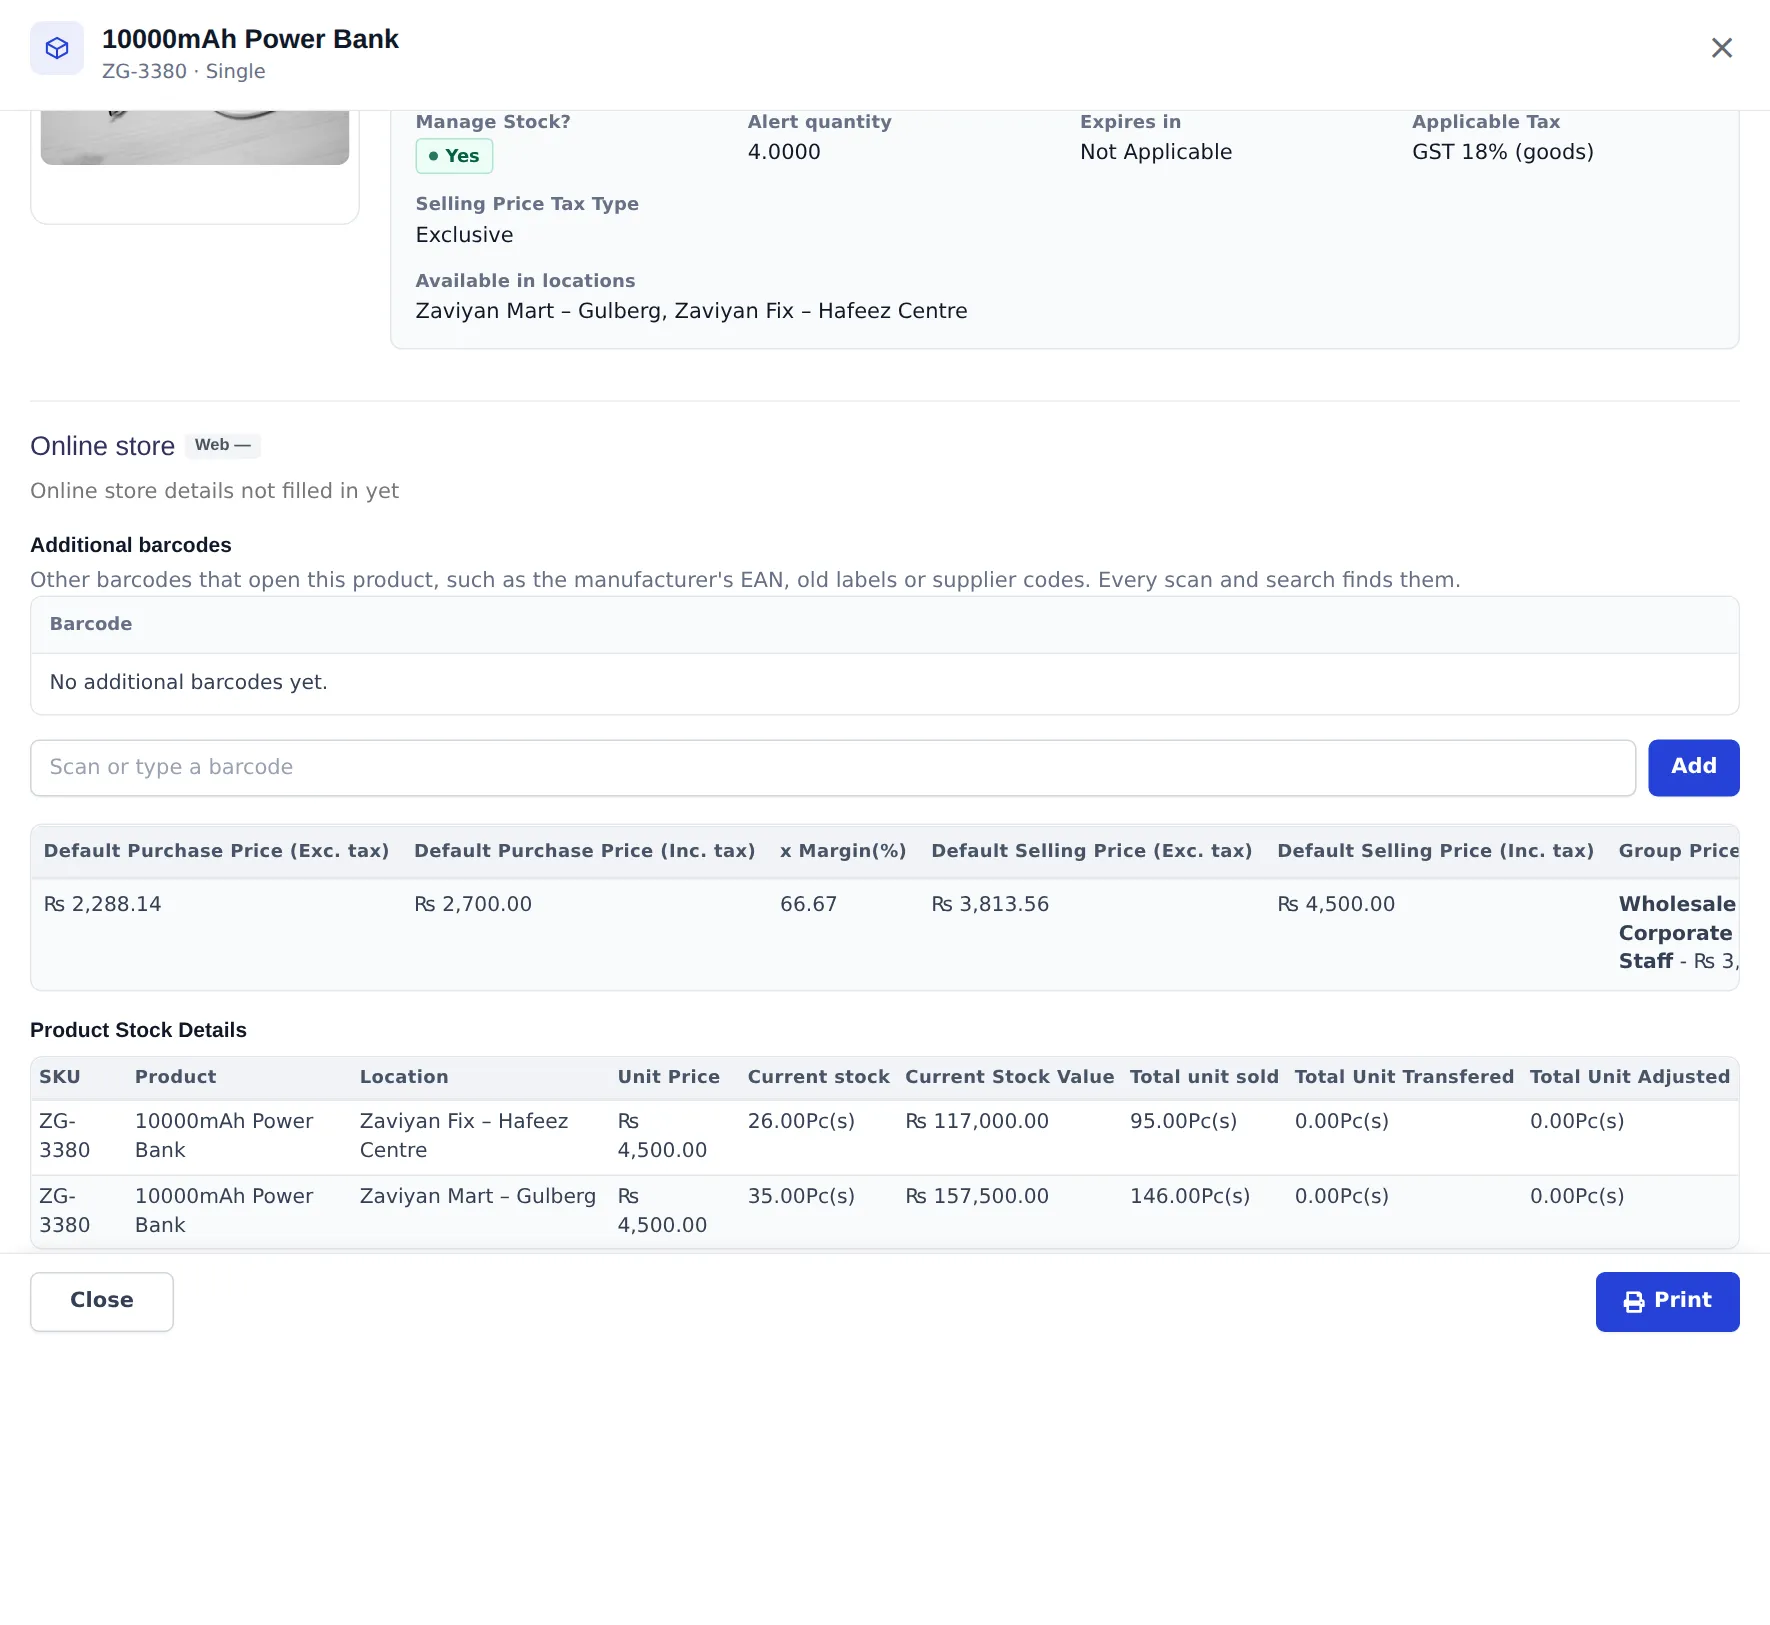This screenshot has height=1625, width=1770.
Task: Click the Current stock column header
Action: [x=818, y=1077]
